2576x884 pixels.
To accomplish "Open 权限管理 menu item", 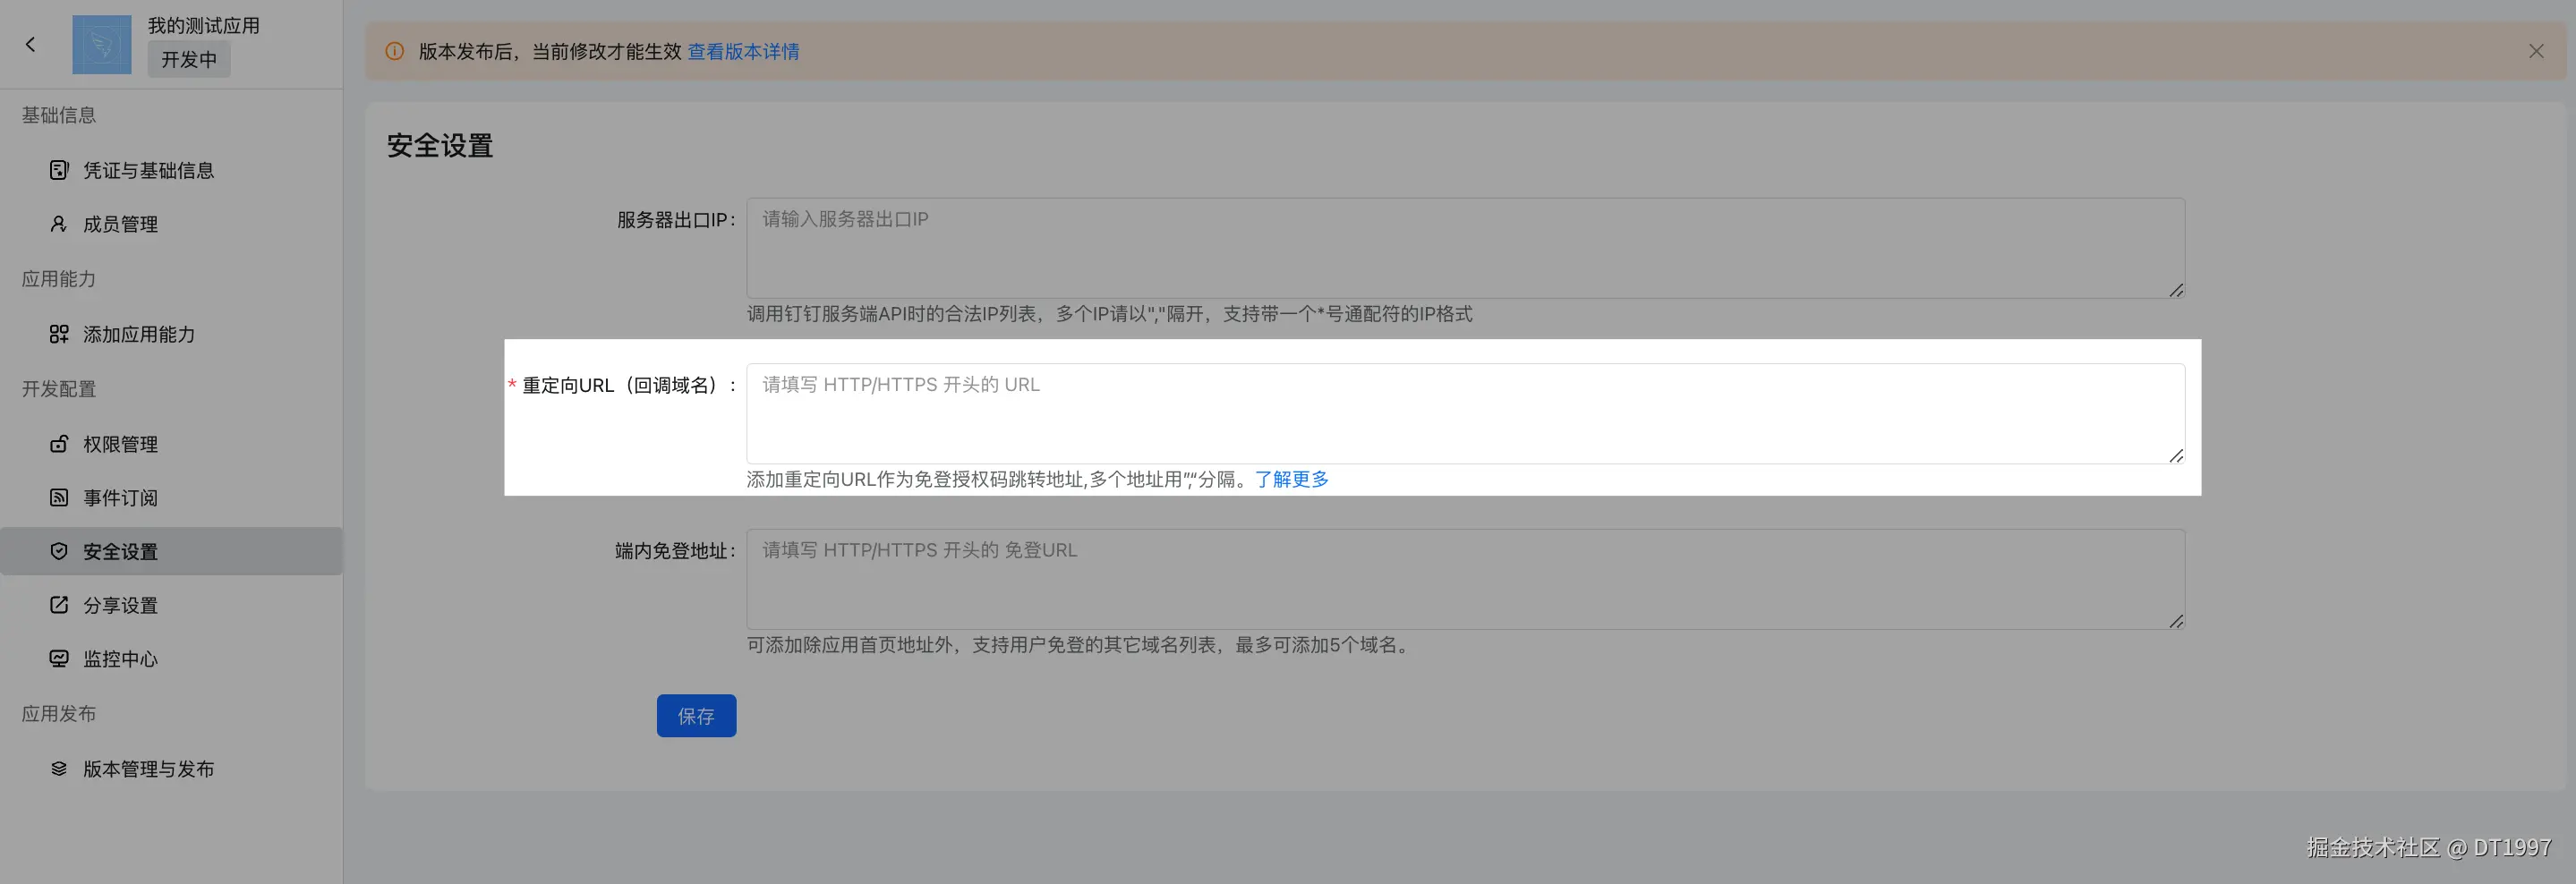I will 171,444.
